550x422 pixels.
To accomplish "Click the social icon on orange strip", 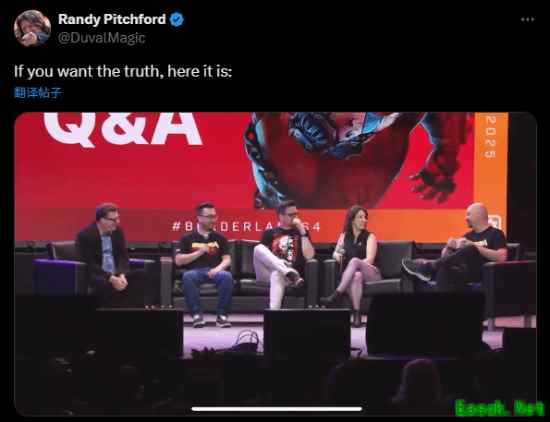I will 496,222.
